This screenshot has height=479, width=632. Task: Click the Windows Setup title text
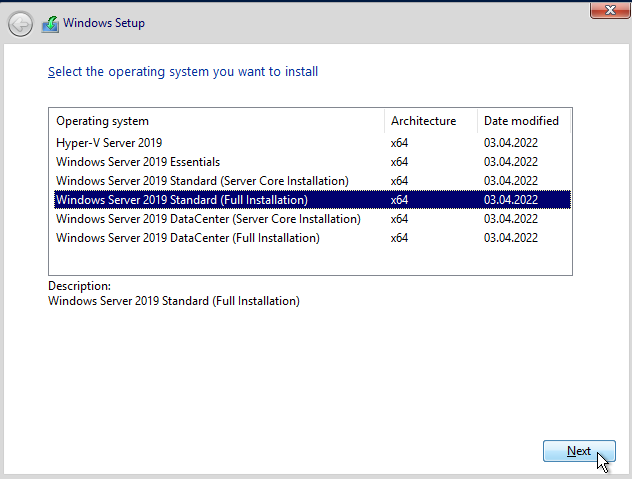pos(104,23)
